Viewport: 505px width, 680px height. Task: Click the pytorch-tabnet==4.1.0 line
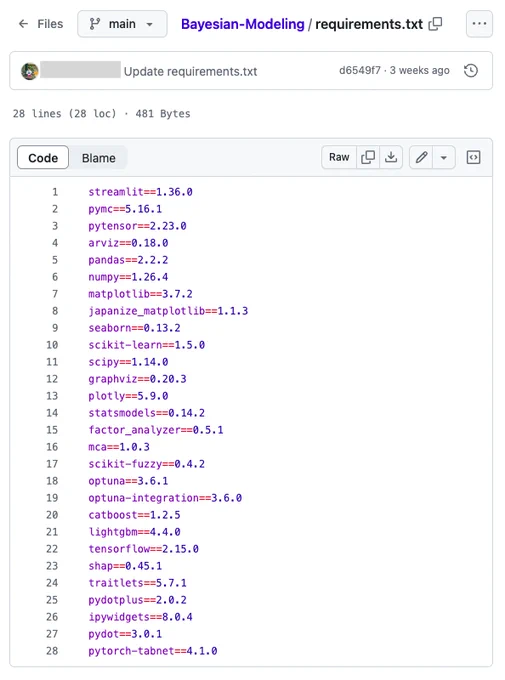coord(153,651)
